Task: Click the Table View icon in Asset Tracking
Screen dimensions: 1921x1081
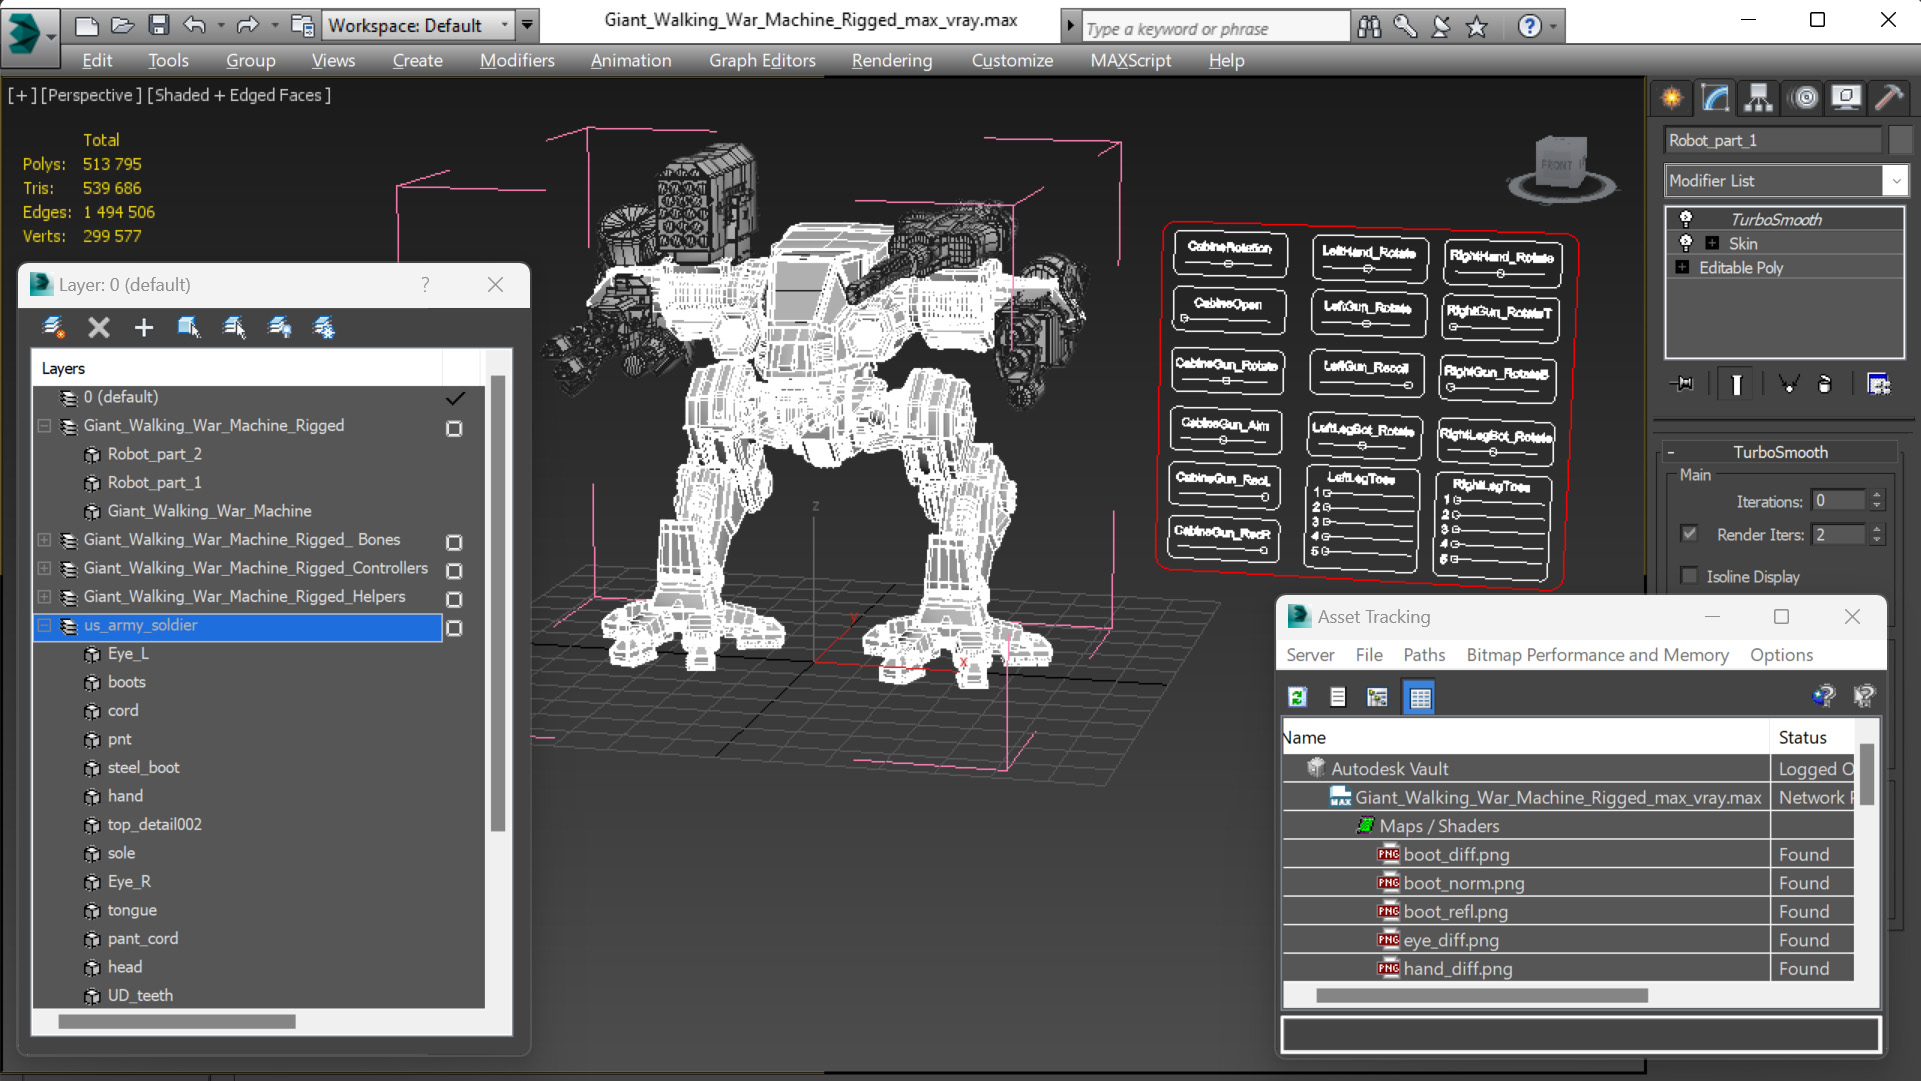Action: (x=1420, y=697)
